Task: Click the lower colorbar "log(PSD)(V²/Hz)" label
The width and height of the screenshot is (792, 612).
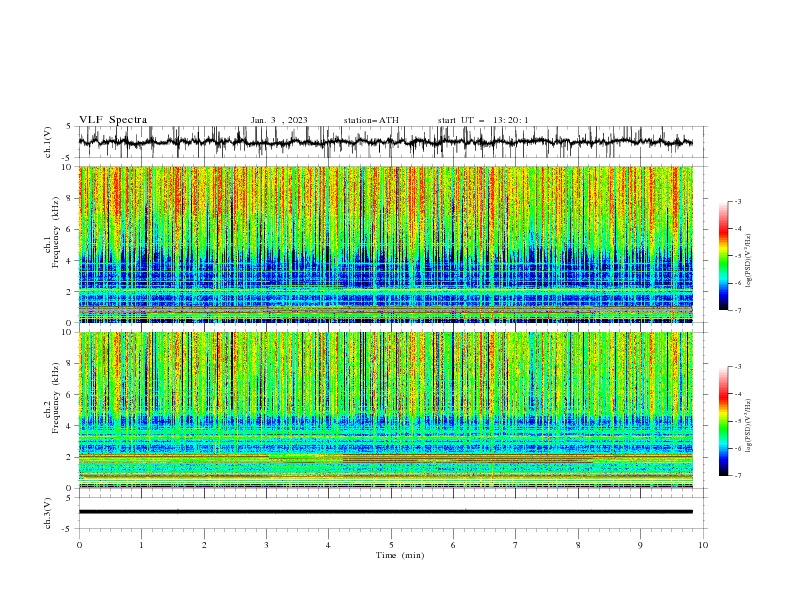Action: tap(748, 426)
